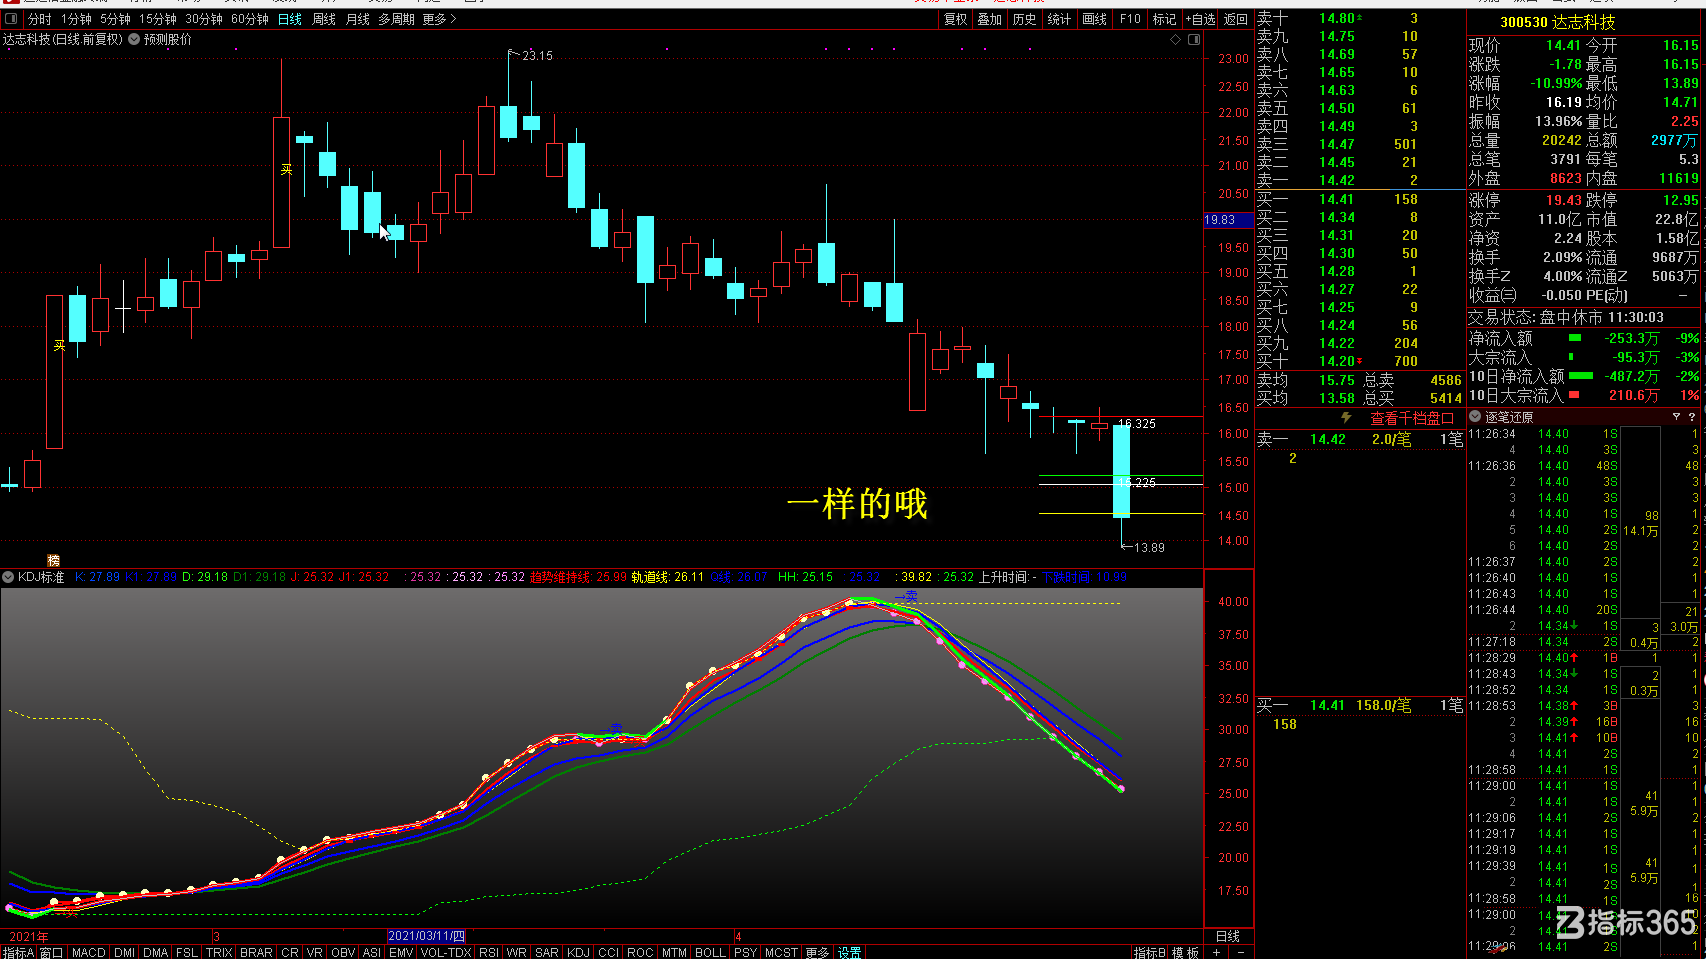The height and width of the screenshot is (959, 1706).
Task: Expand the KDJ标准 indicator dropdown arrow
Action: (8, 577)
